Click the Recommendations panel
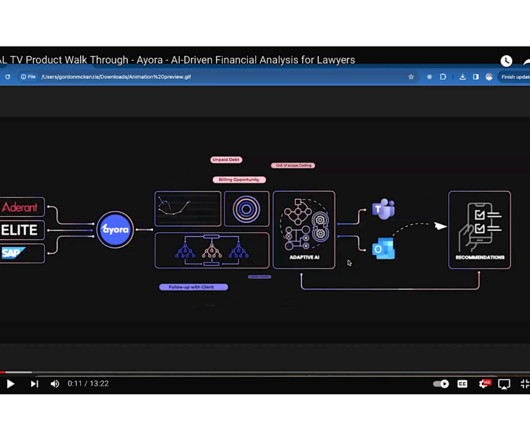530x442 pixels. point(479,230)
